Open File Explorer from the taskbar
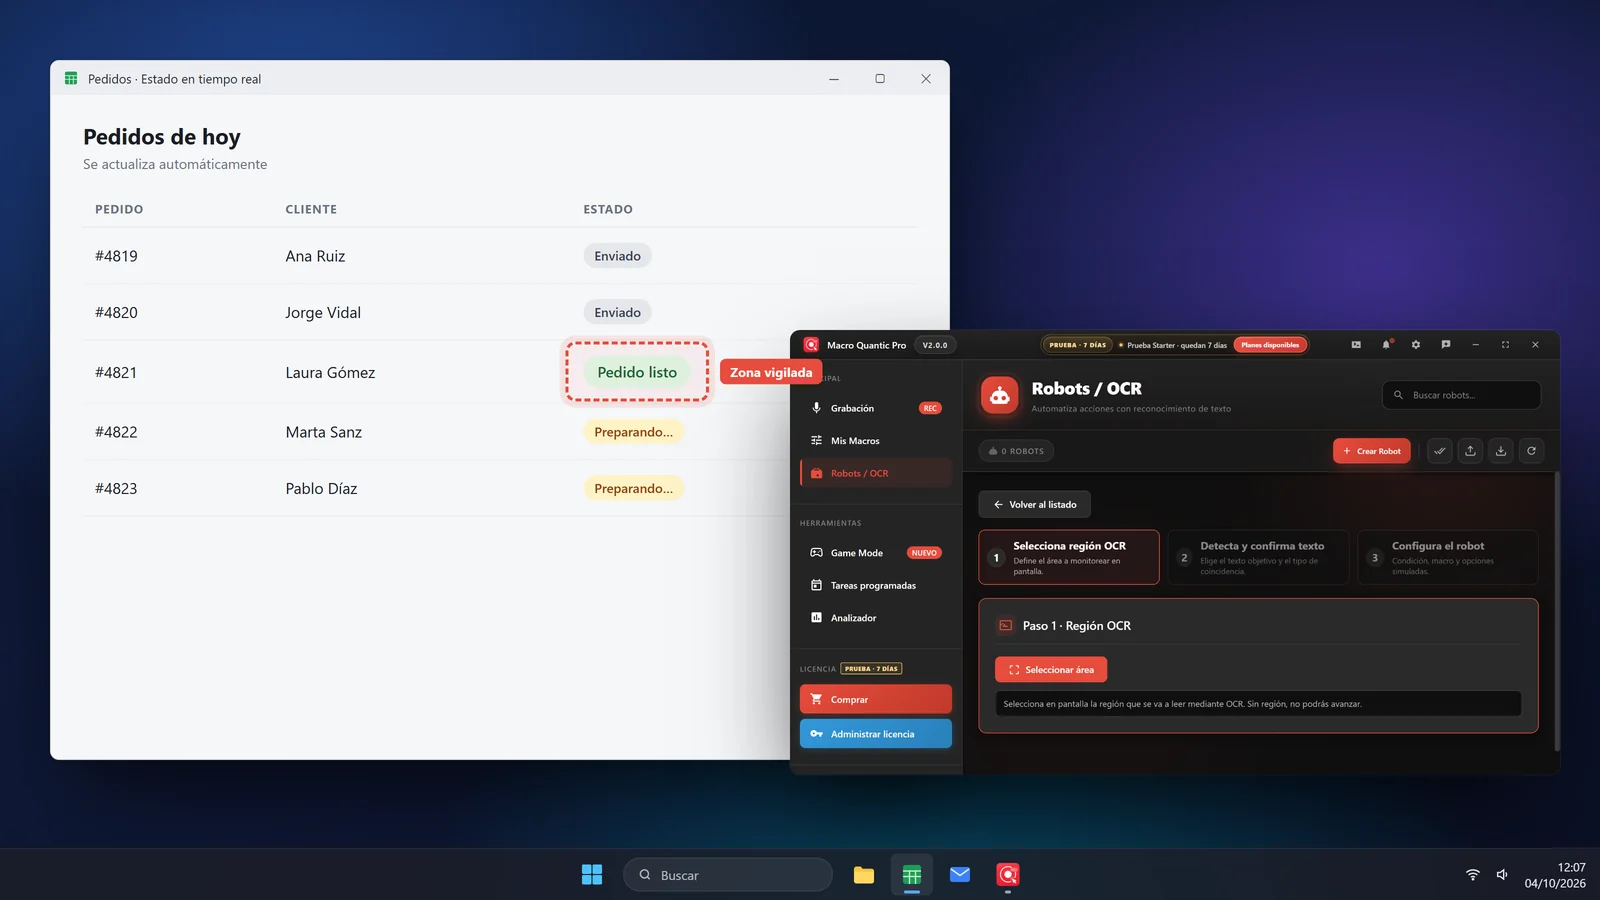This screenshot has width=1600, height=900. pyautogui.click(x=864, y=875)
